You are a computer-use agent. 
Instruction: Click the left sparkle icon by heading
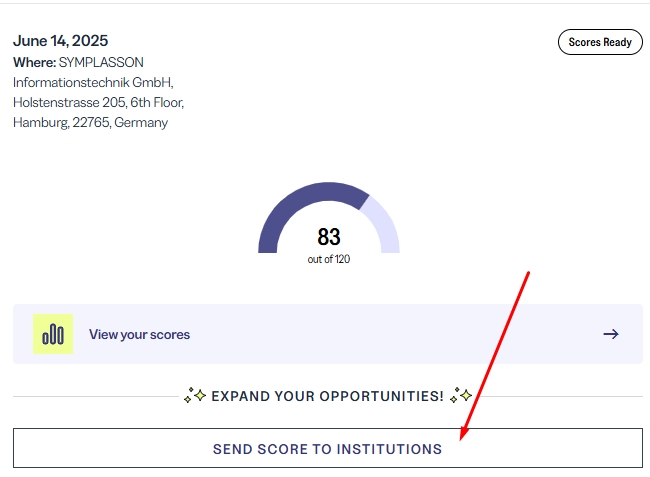(x=195, y=395)
